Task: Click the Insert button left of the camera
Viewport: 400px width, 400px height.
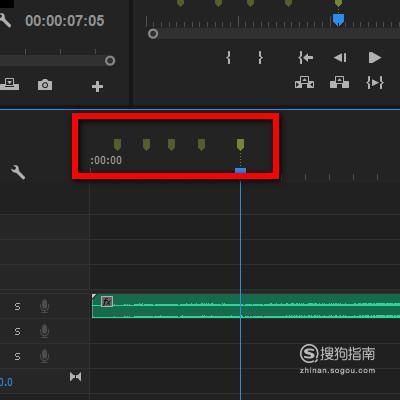Action: click(x=9, y=84)
